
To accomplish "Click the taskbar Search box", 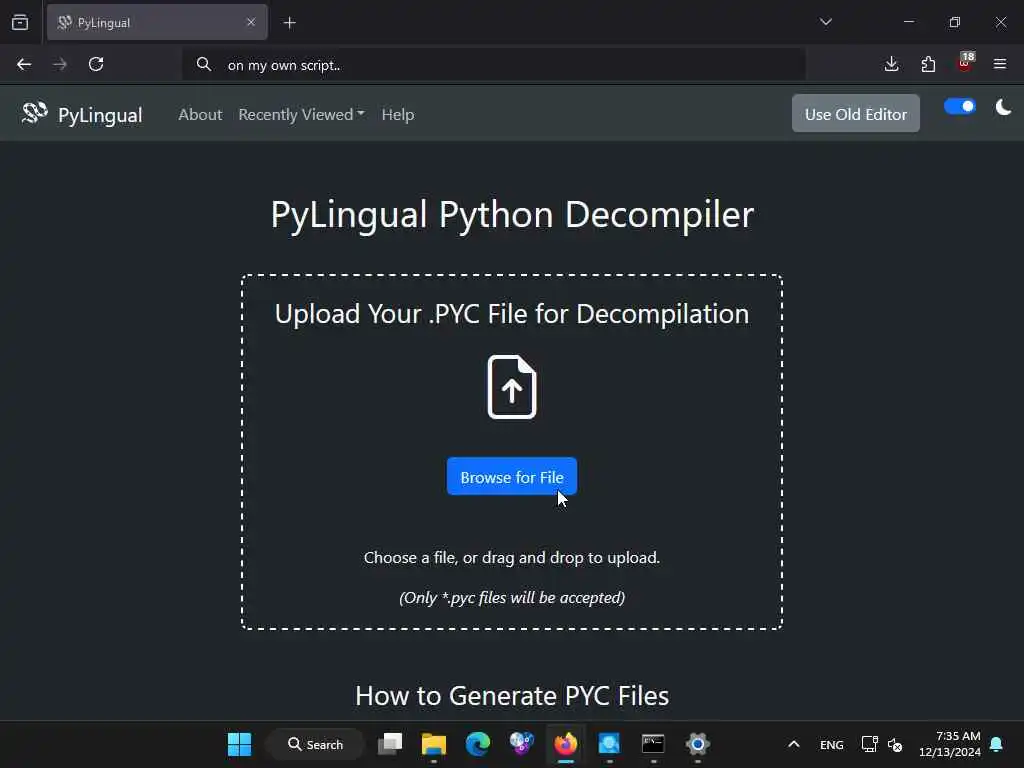I will (x=315, y=744).
